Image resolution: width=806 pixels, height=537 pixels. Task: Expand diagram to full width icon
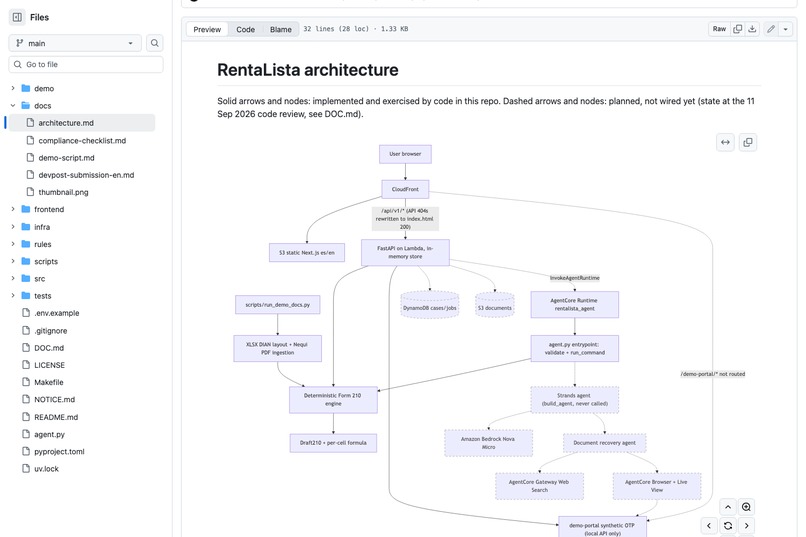pyautogui.click(x=725, y=142)
